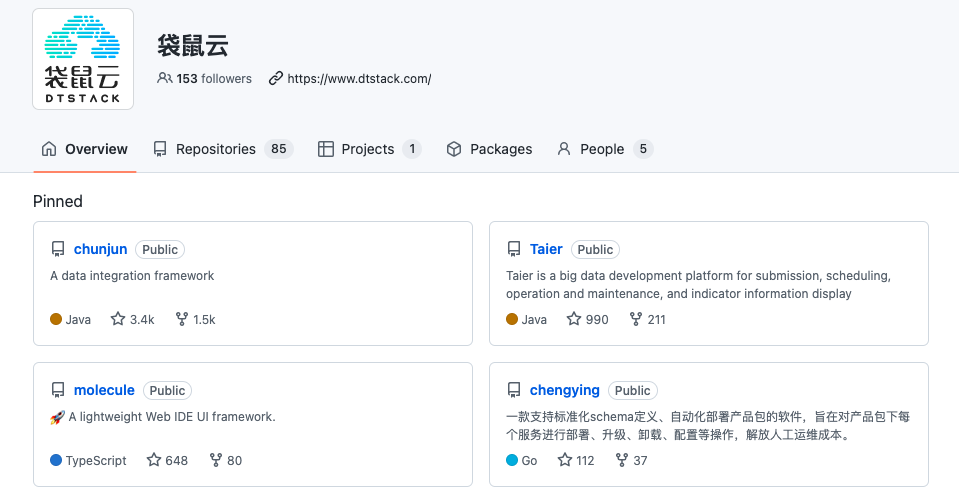This screenshot has height=496, width=959.
Task: Open the molecule repository link
Action: point(104,390)
